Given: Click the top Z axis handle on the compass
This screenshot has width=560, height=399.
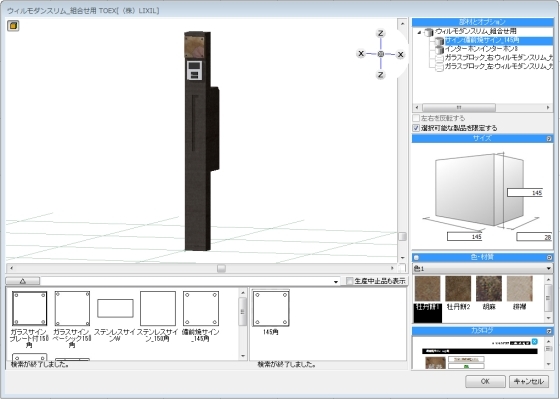Looking at the screenshot, I should coord(380,34).
